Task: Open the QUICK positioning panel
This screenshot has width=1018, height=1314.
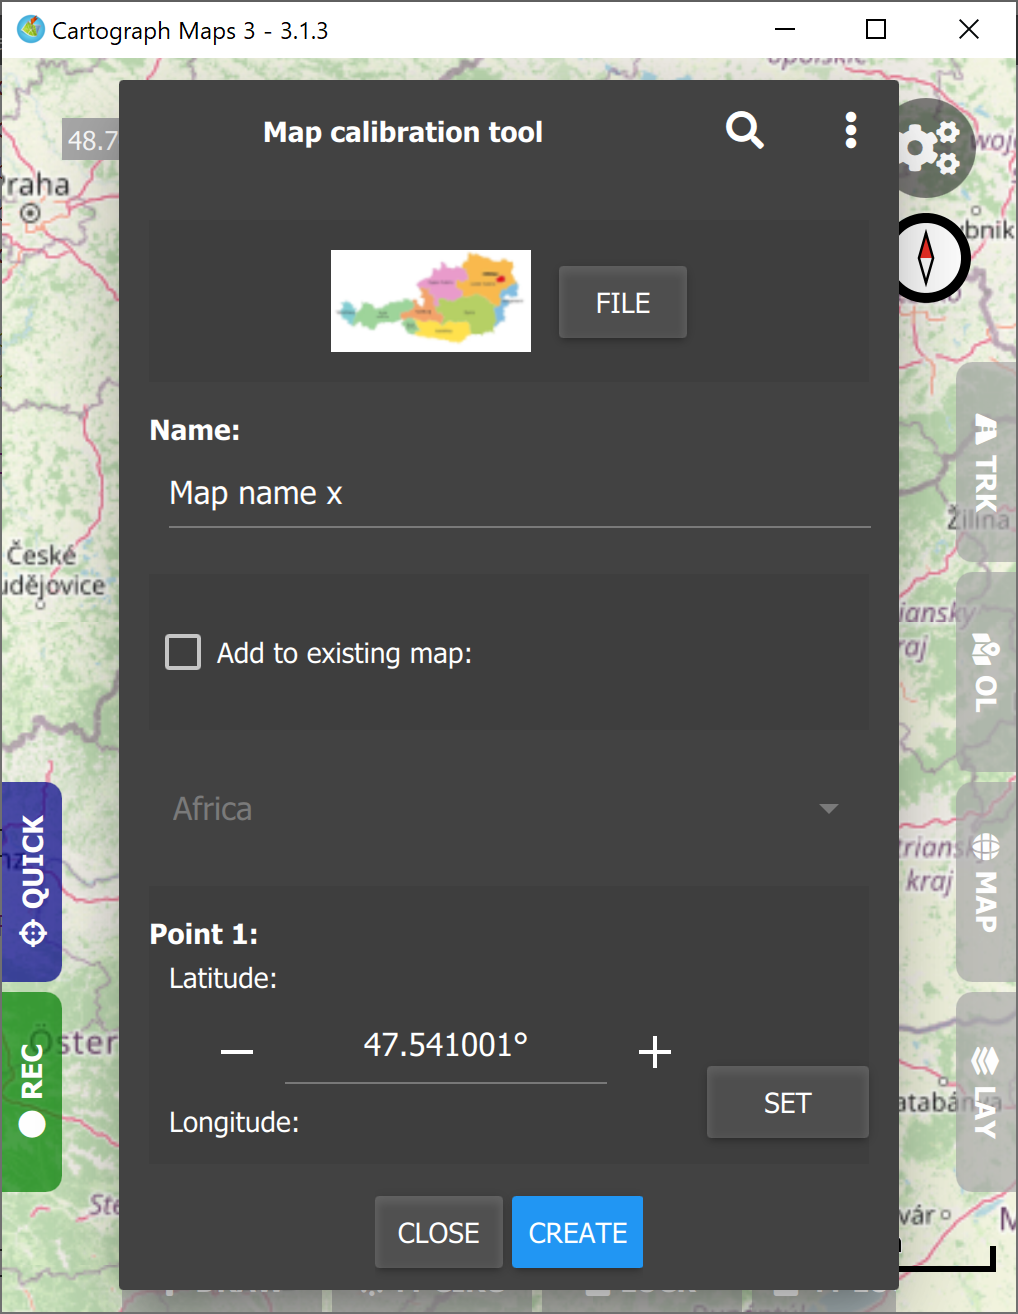Action: point(31,881)
